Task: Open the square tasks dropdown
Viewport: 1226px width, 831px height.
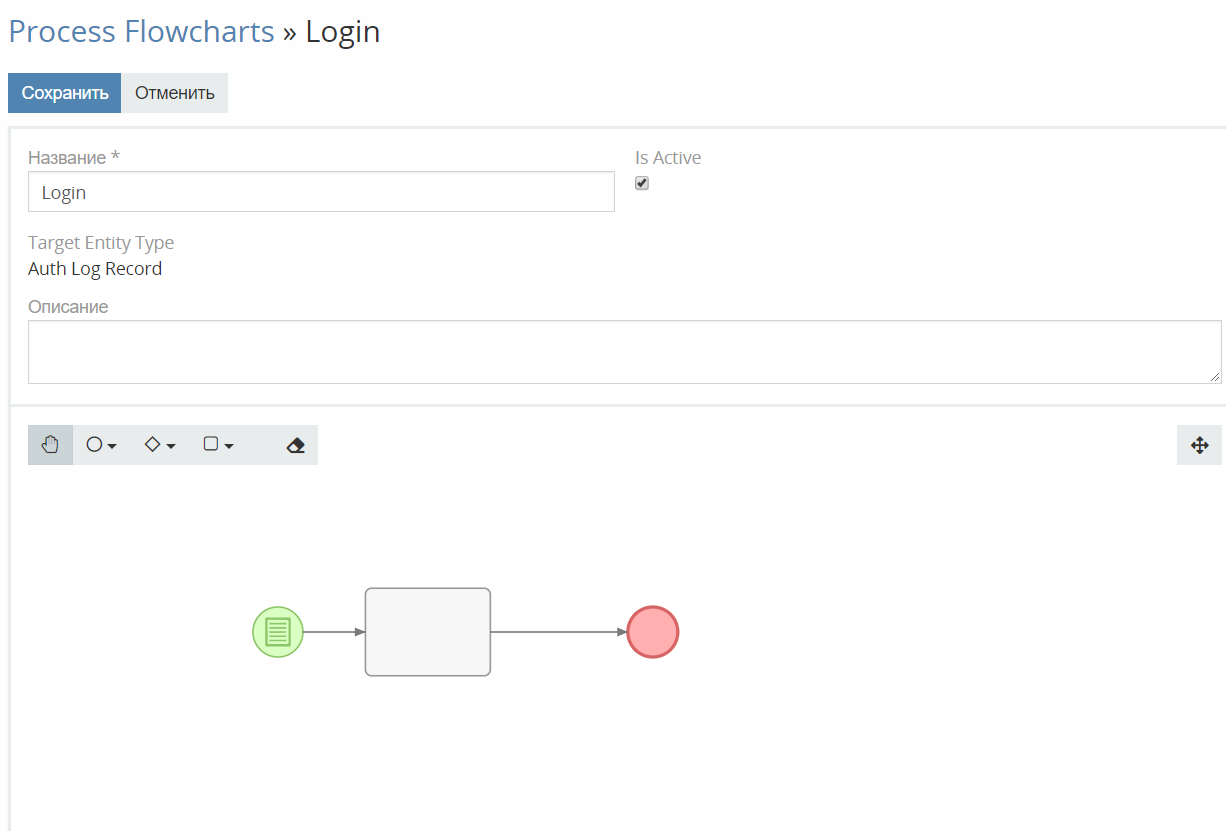Action: tap(218, 445)
